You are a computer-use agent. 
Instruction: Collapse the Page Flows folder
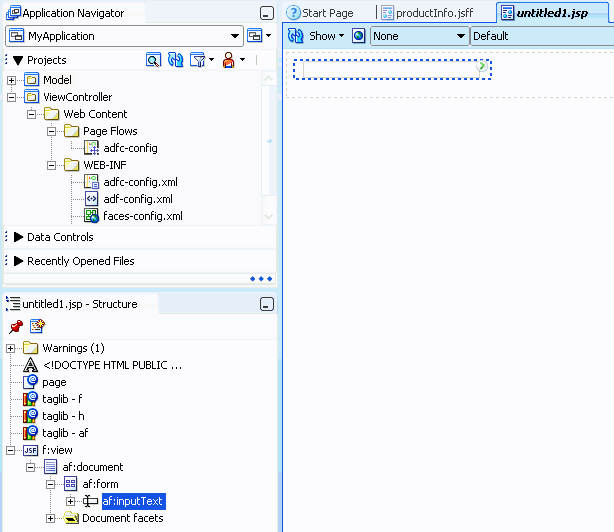(x=51, y=131)
